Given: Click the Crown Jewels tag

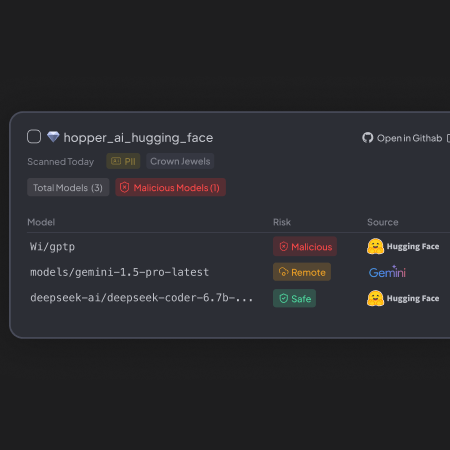Looking at the screenshot, I should [x=180, y=161].
